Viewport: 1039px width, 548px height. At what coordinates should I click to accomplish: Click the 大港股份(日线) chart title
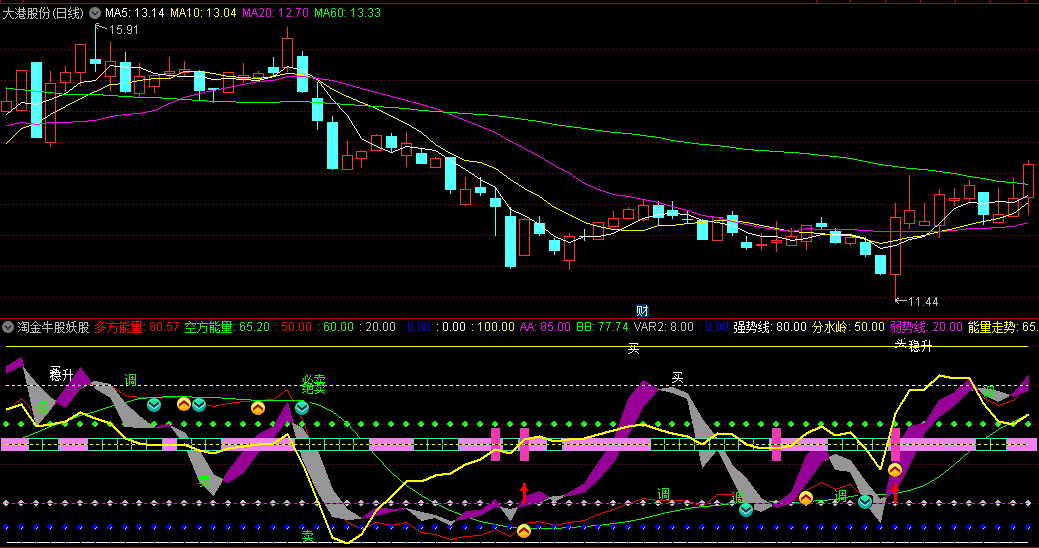pos(43,13)
